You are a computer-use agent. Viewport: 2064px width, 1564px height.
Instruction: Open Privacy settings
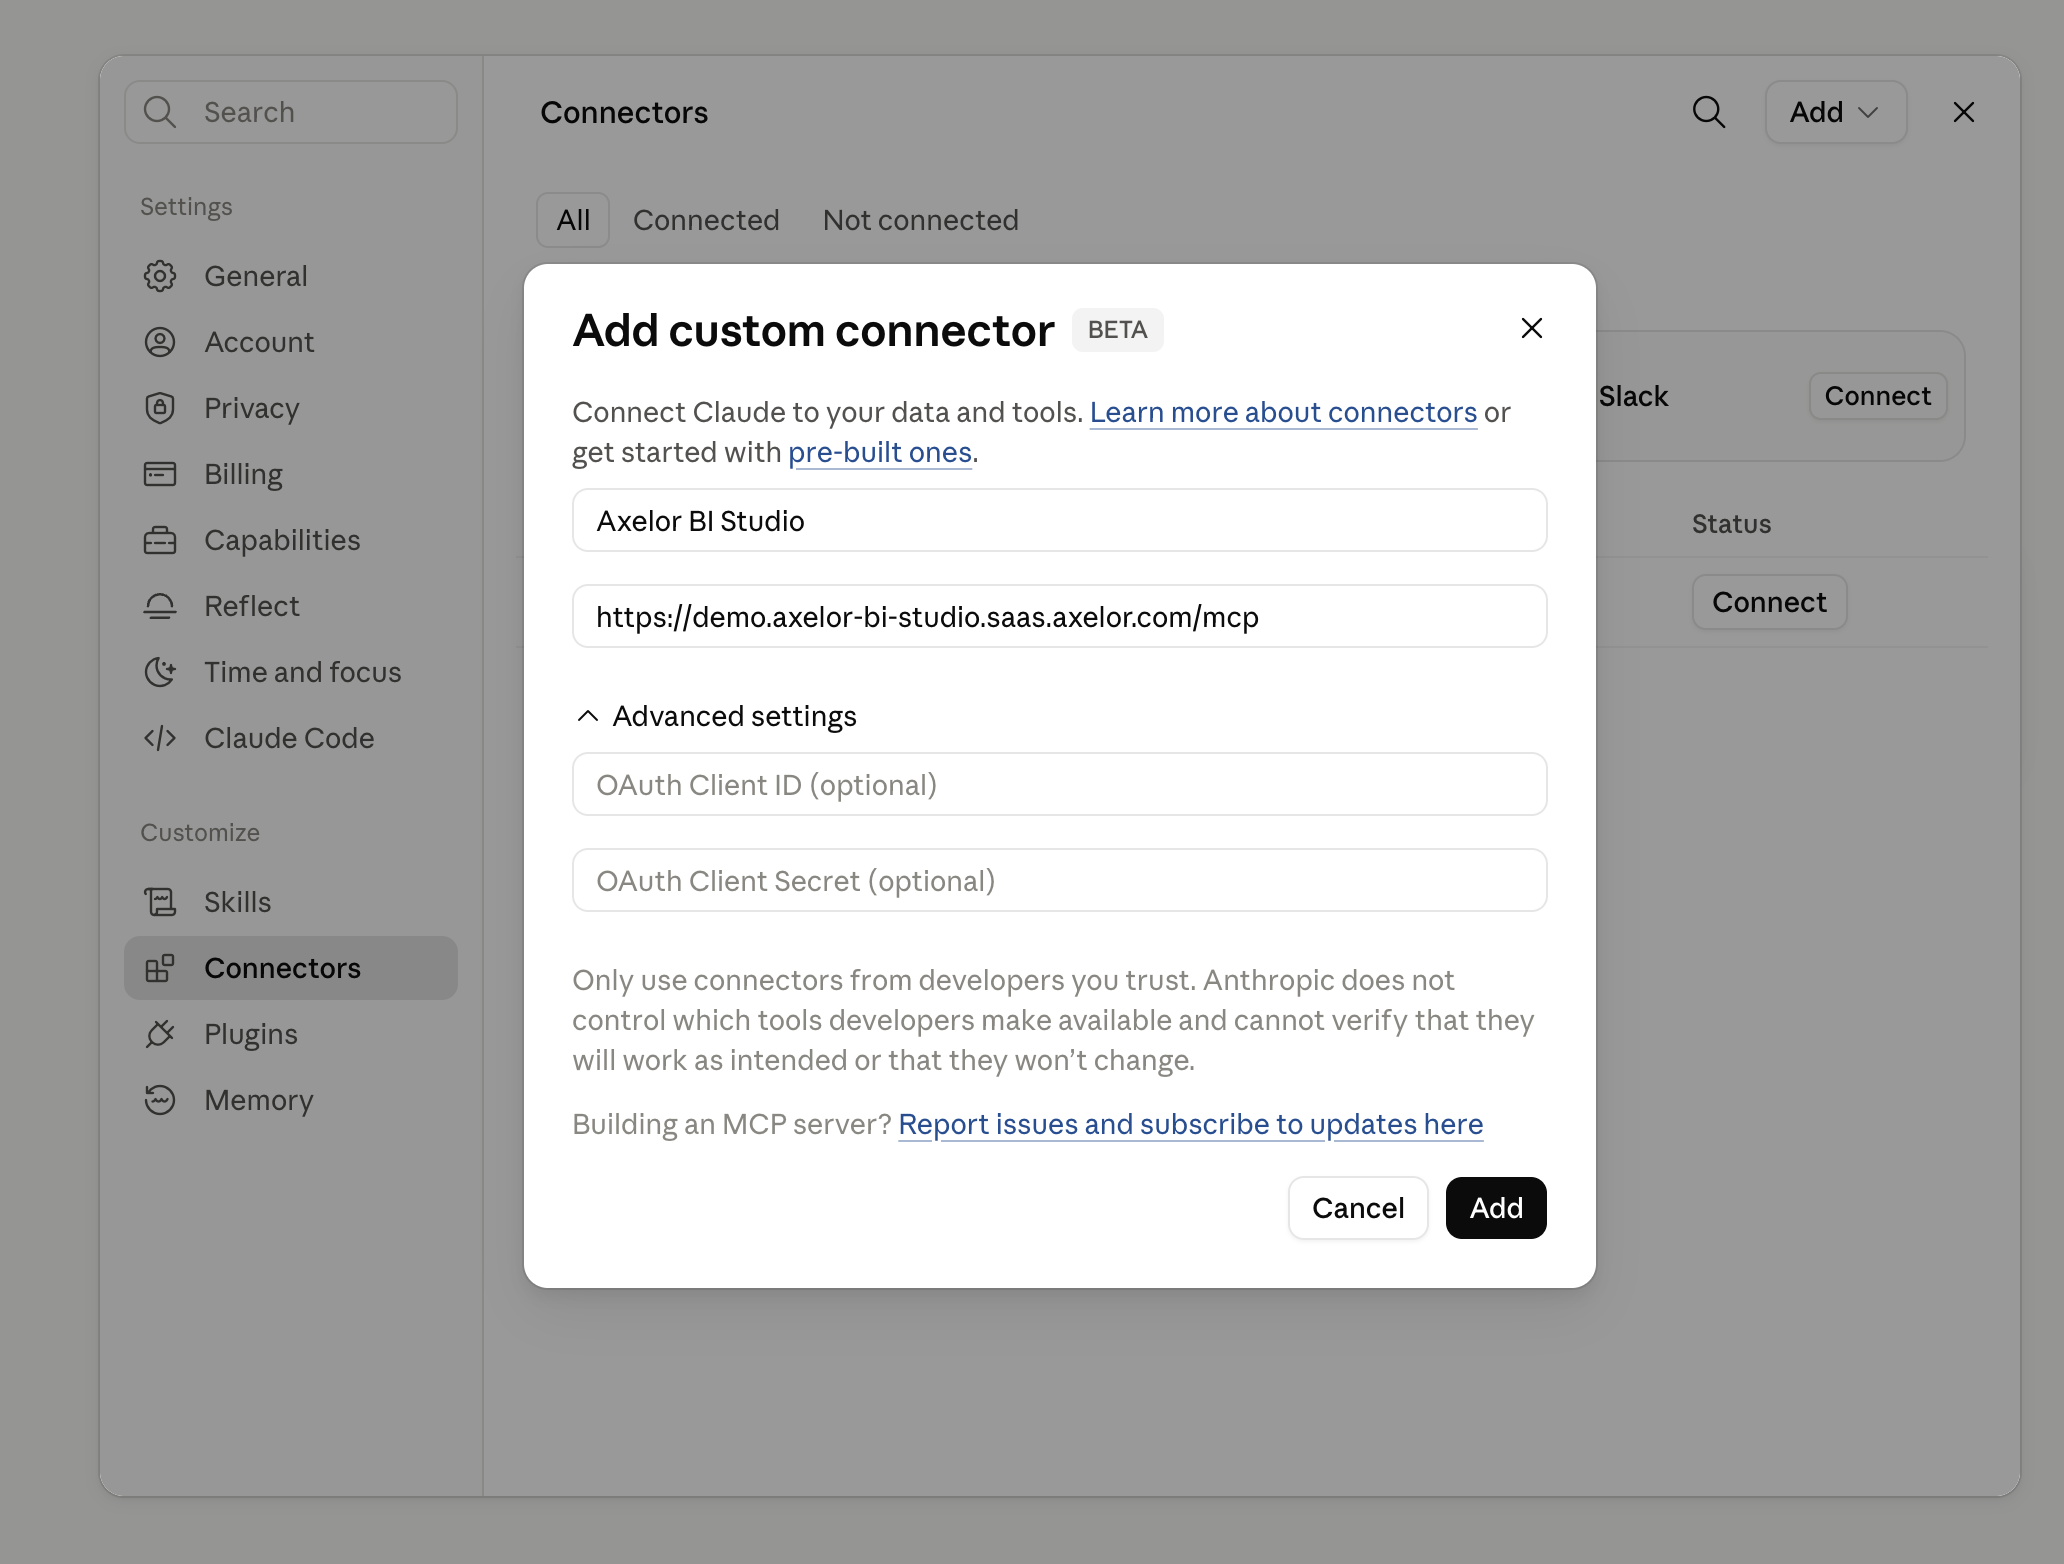(x=291, y=408)
